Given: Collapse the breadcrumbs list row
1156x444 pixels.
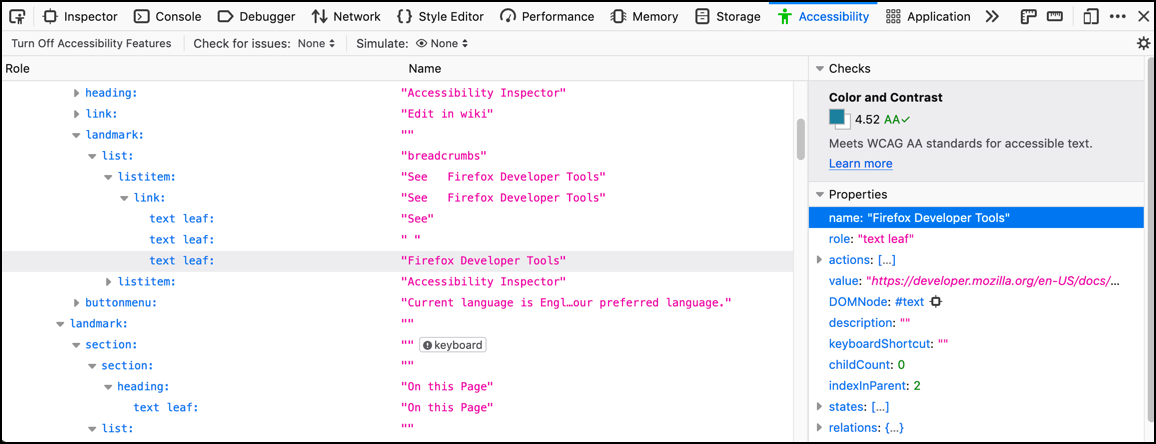Looking at the screenshot, I should pyautogui.click(x=92, y=156).
